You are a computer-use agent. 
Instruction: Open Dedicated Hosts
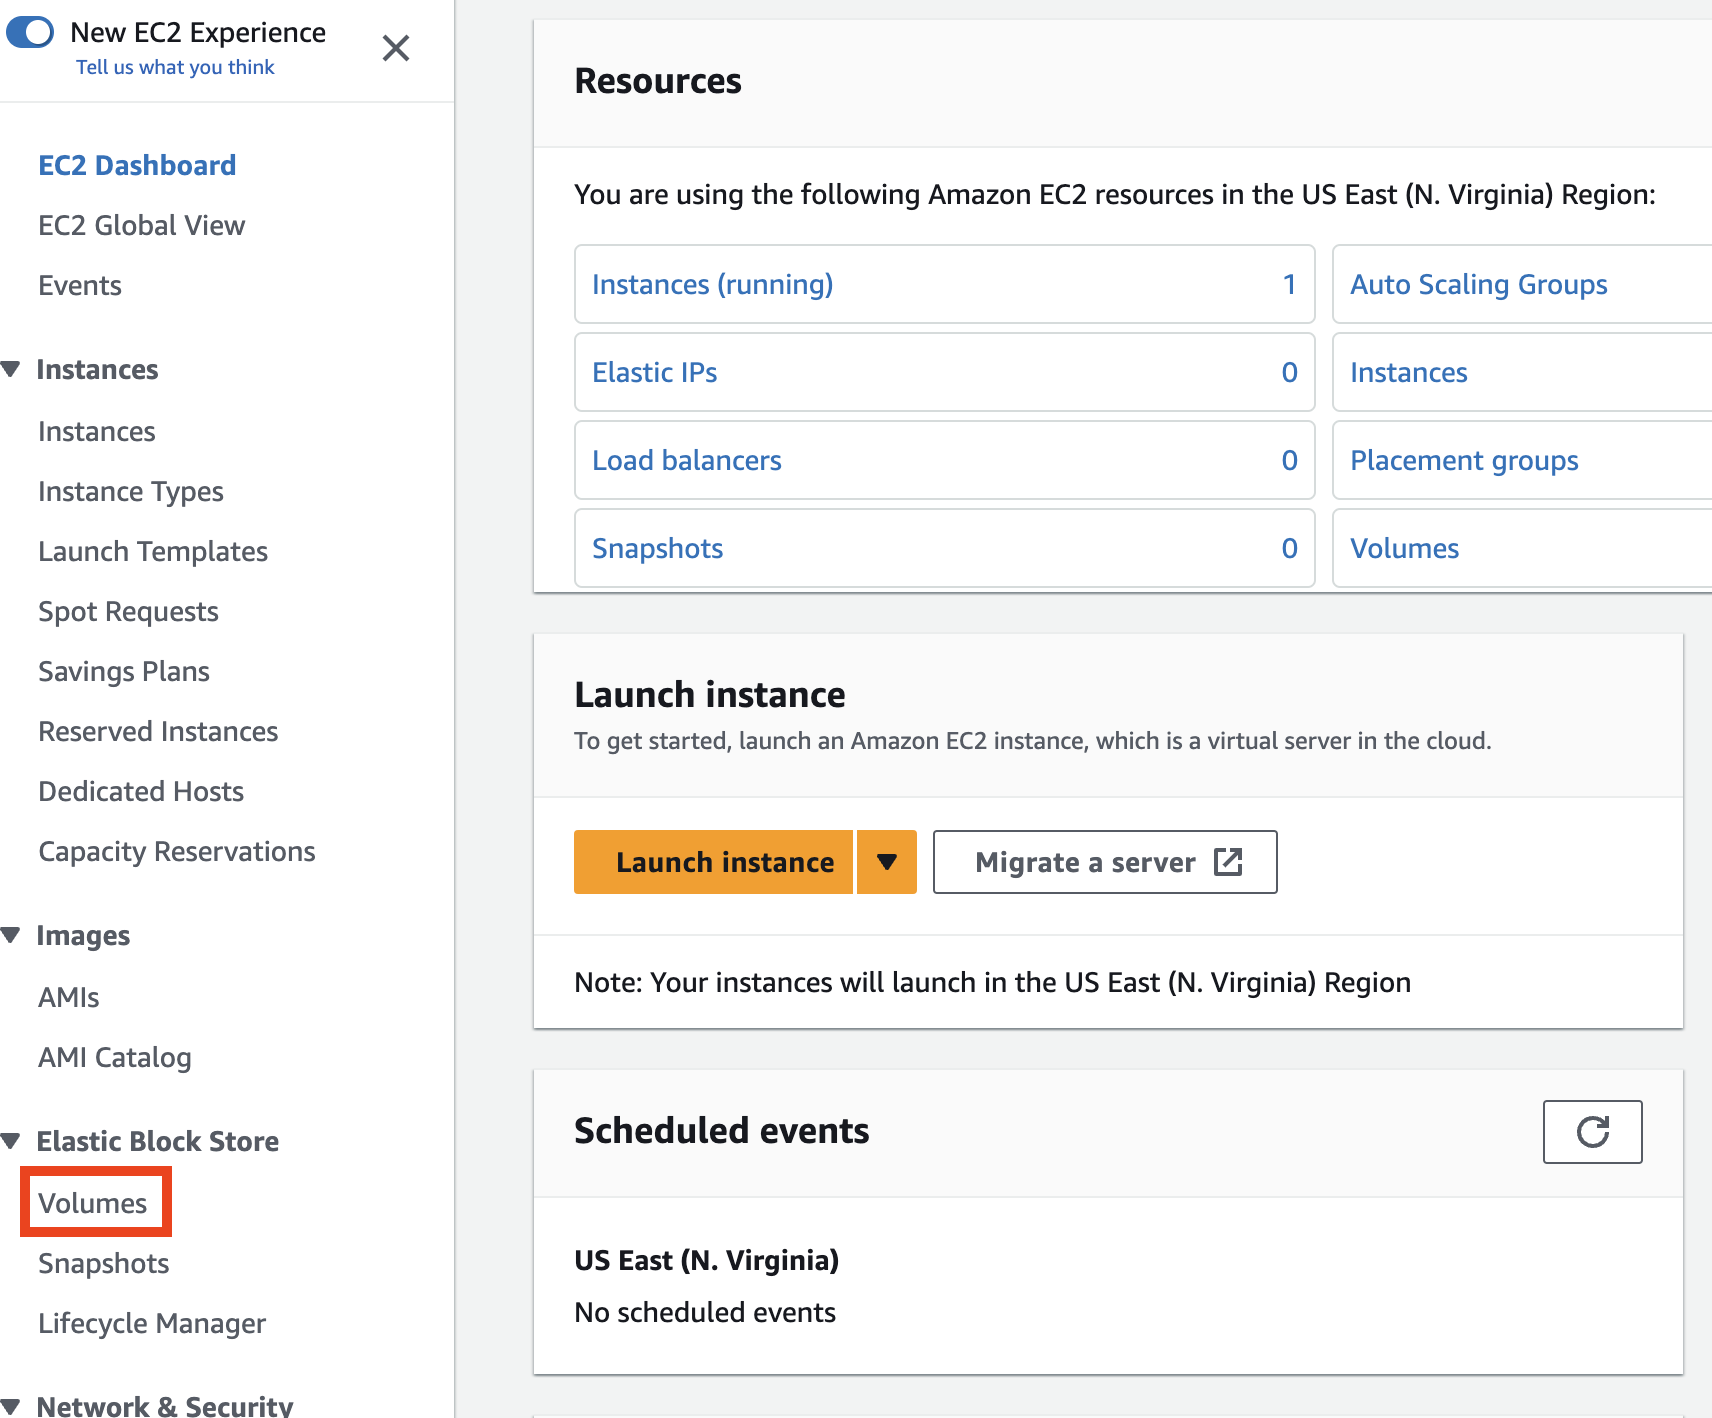click(x=141, y=791)
